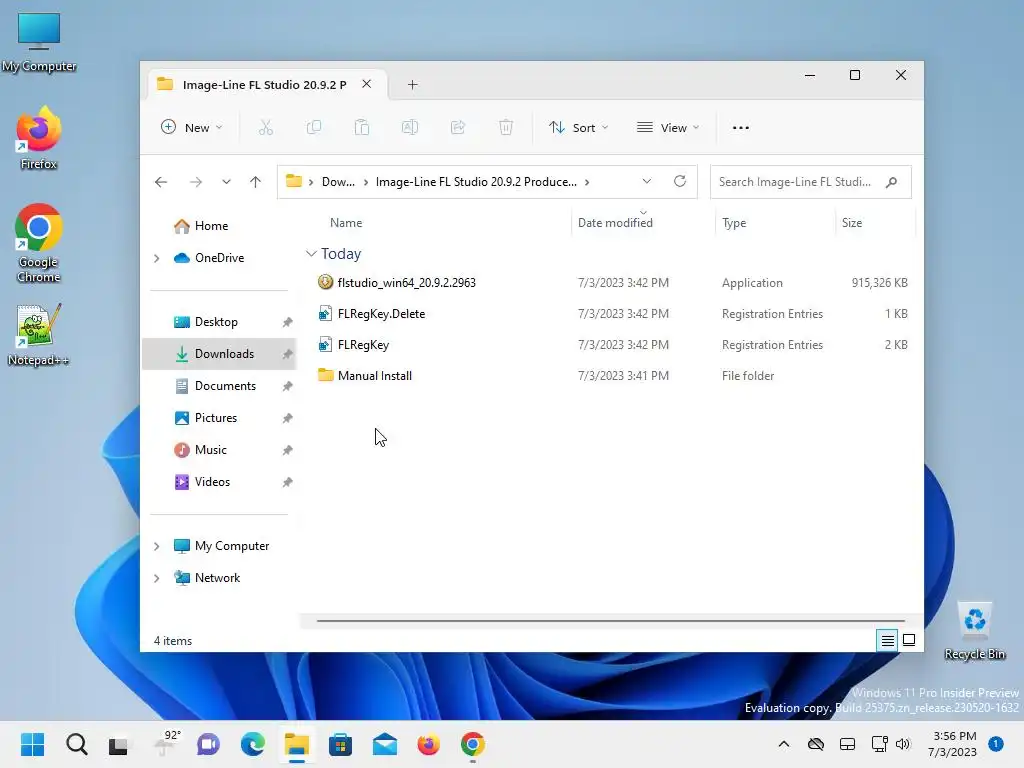The height and width of the screenshot is (768, 1024).
Task: Open the Sort dropdown
Action: point(579,127)
